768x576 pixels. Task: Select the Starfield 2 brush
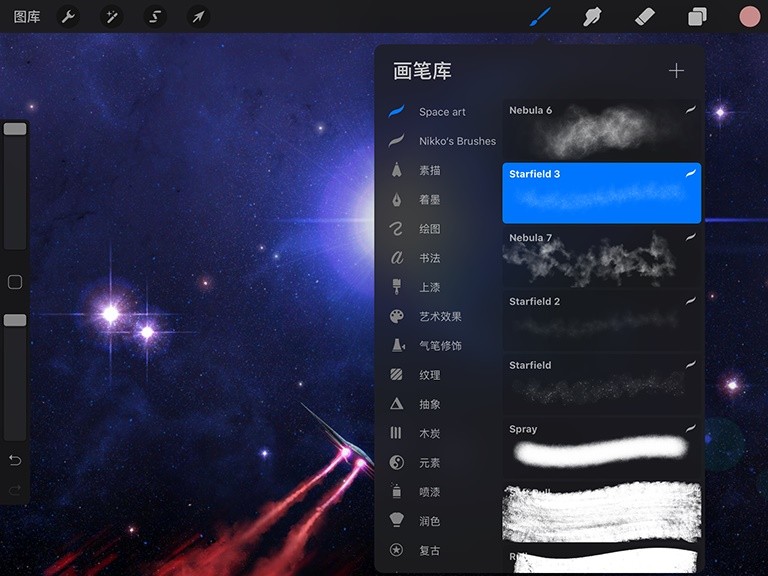point(601,321)
